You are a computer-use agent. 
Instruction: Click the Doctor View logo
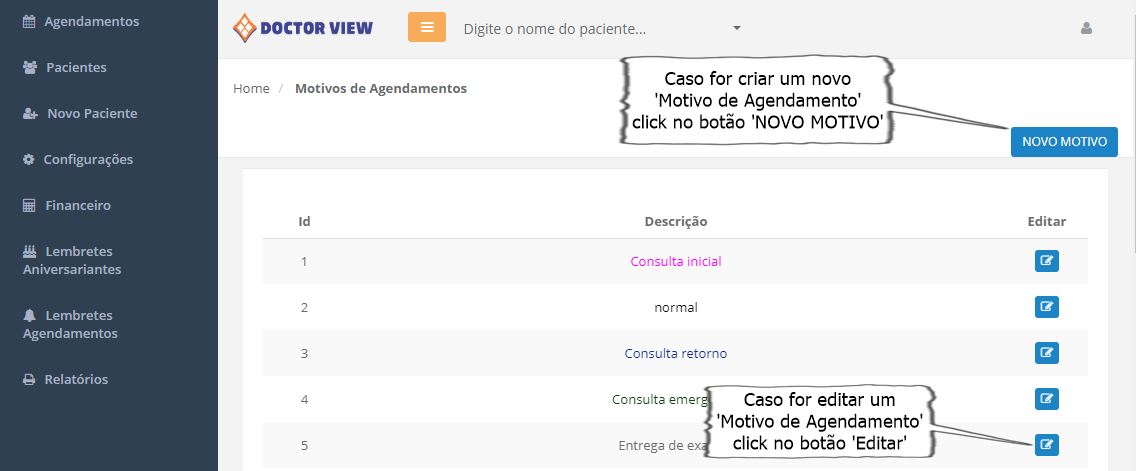302,28
